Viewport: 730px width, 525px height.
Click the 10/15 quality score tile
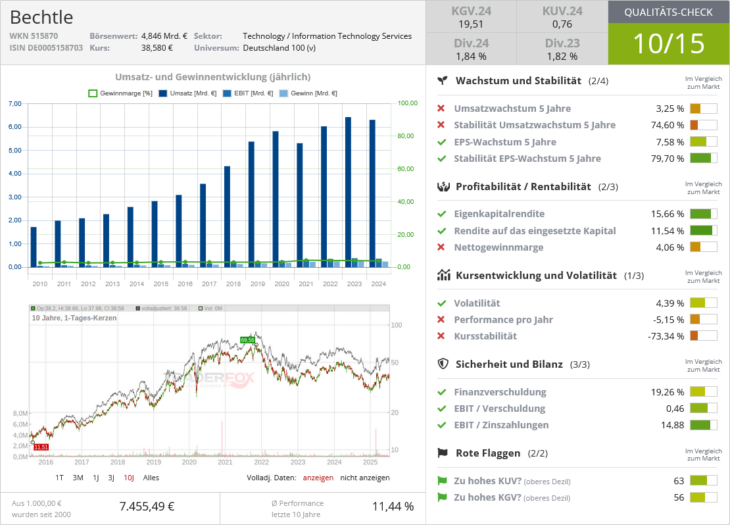click(669, 44)
